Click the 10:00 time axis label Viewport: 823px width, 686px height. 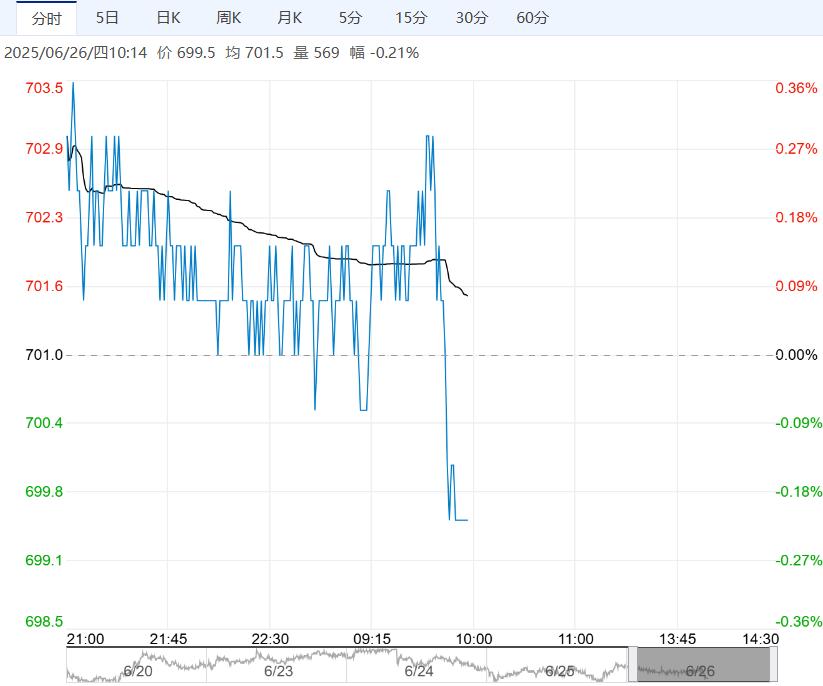pos(473,639)
